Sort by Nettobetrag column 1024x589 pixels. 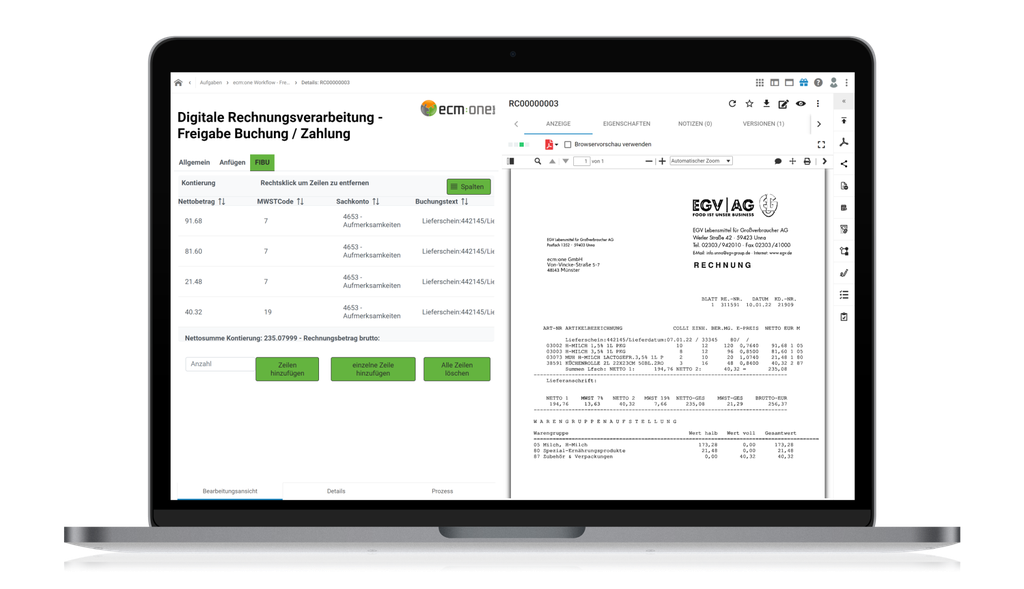(221, 202)
